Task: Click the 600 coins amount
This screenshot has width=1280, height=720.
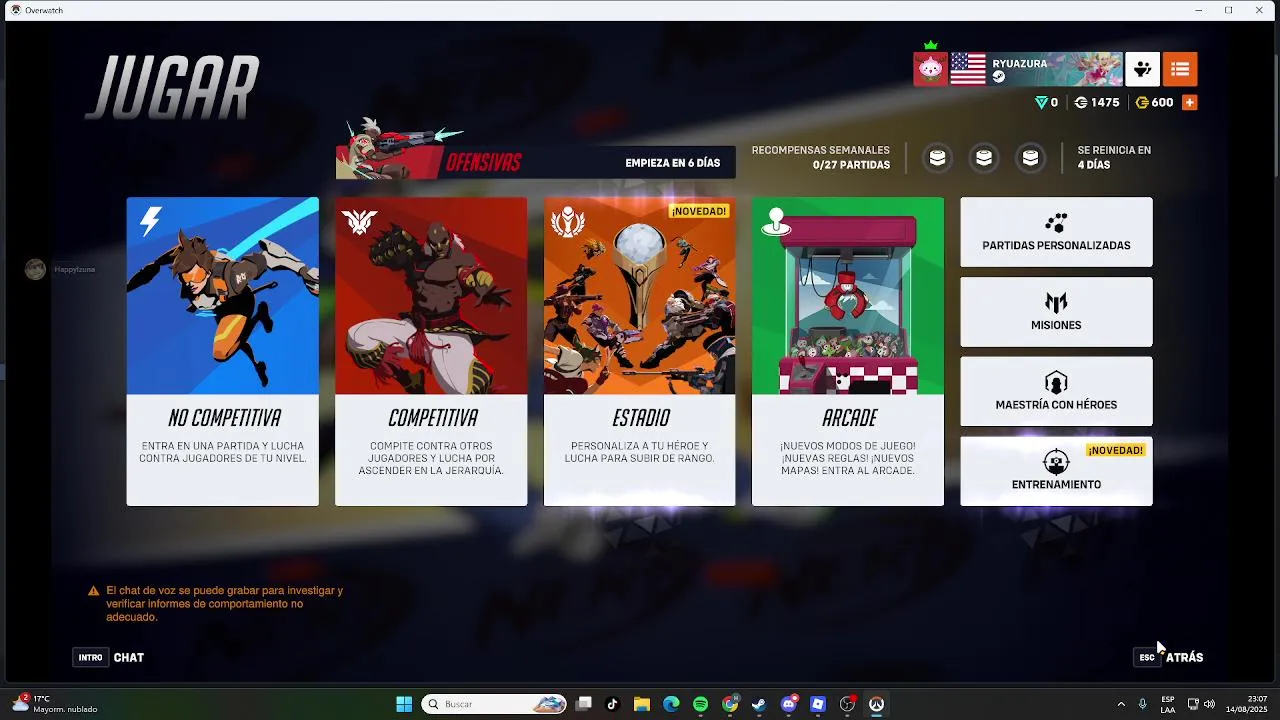Action: click(x=1162, y=102)
